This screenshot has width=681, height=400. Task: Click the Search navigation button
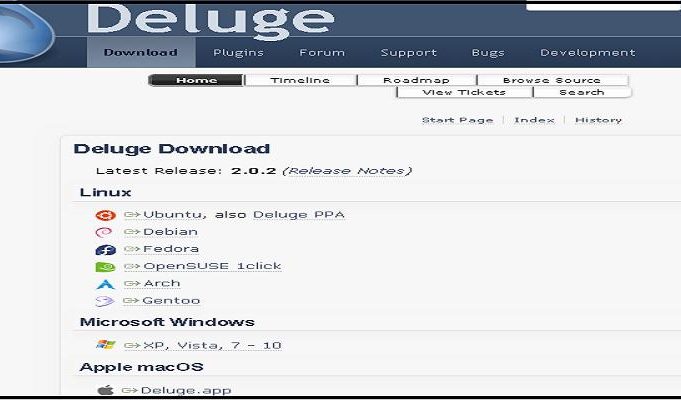582,92
